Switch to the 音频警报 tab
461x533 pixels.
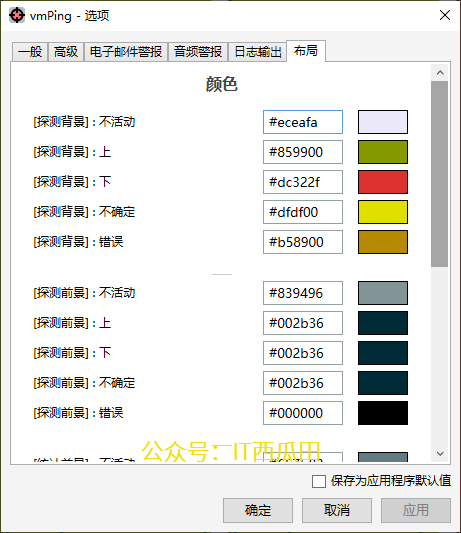click(198, 52)
